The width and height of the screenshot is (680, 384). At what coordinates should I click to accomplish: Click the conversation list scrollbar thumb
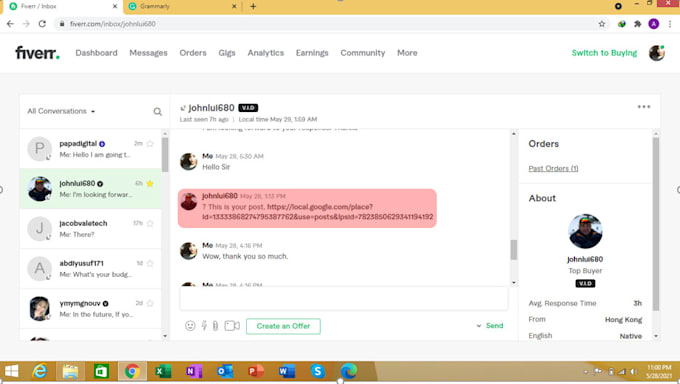tap(165, 155)
